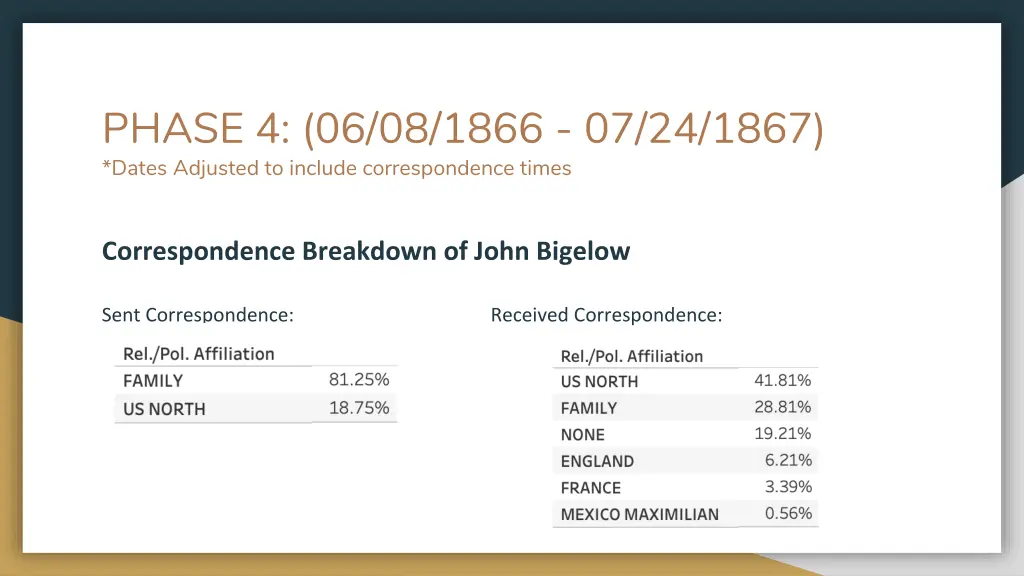Image resolution: width=1024 pixels, height=576 pixels.
Task: Click the PHASE 4 slide title
Action: tap(463, 128)
